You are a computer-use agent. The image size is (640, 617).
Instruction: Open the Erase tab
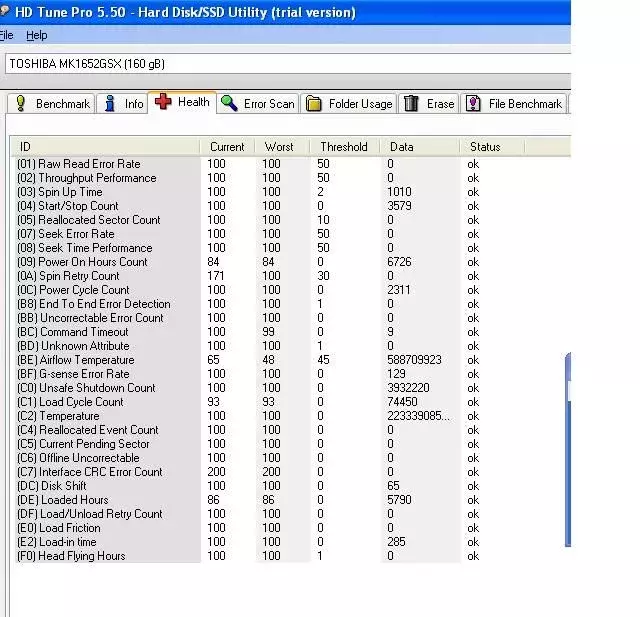pos(429,104)
